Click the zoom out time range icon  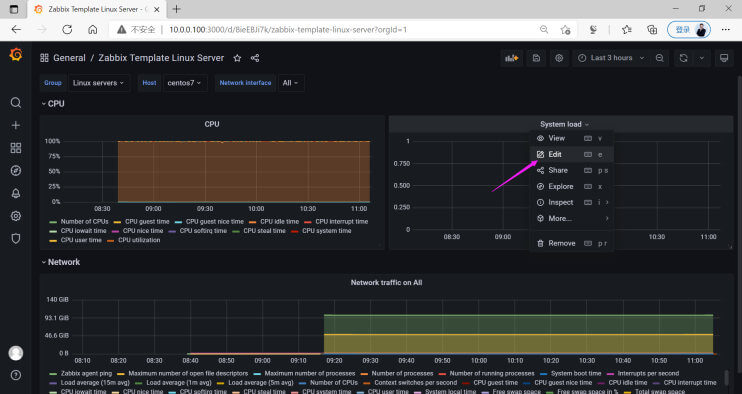tap(660, 58)
